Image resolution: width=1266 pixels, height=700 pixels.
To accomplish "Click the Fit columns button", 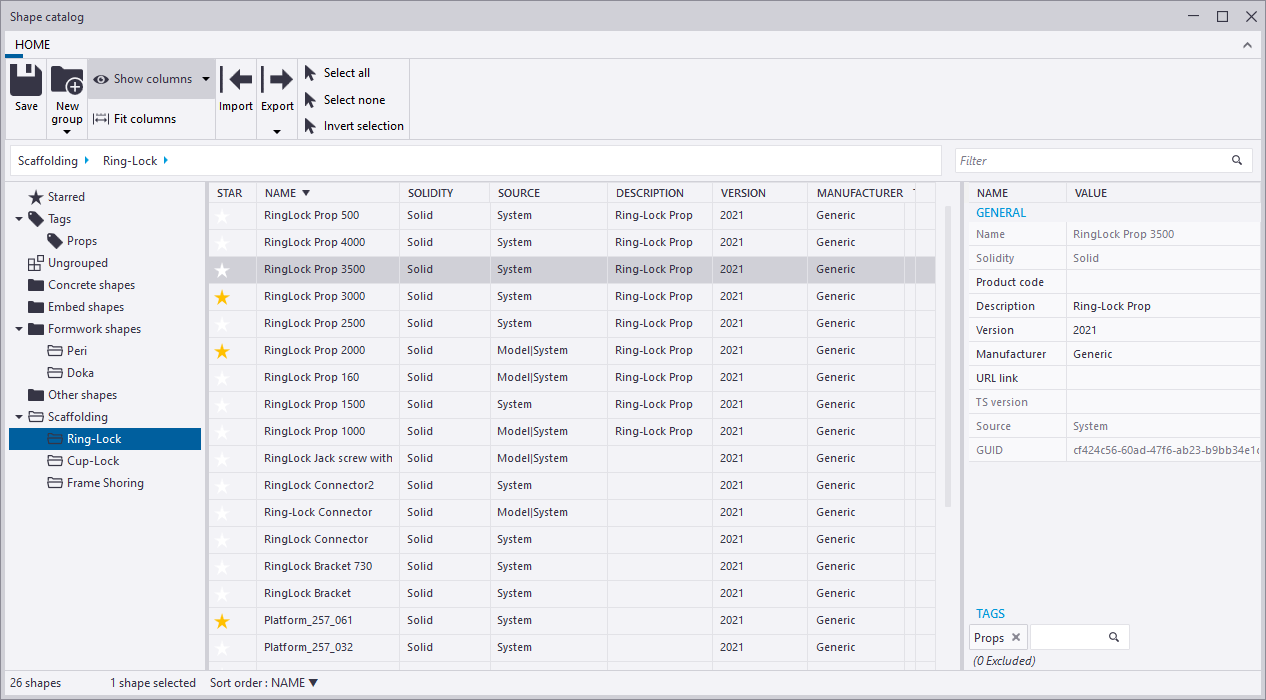I will point(135,119).
